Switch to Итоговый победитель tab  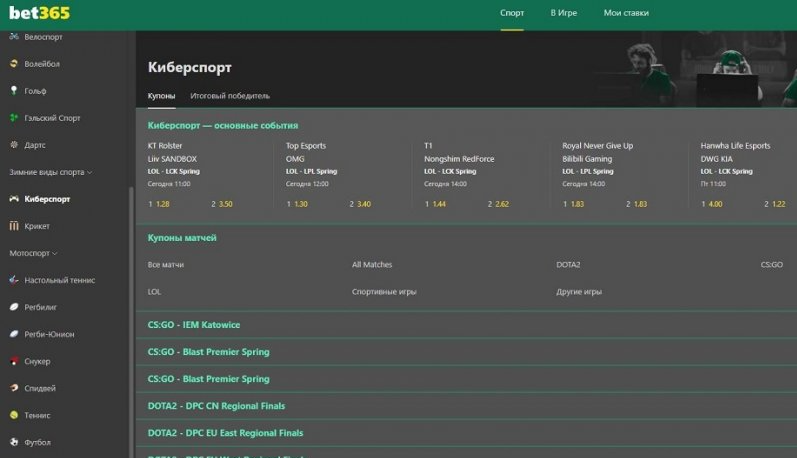230,96
